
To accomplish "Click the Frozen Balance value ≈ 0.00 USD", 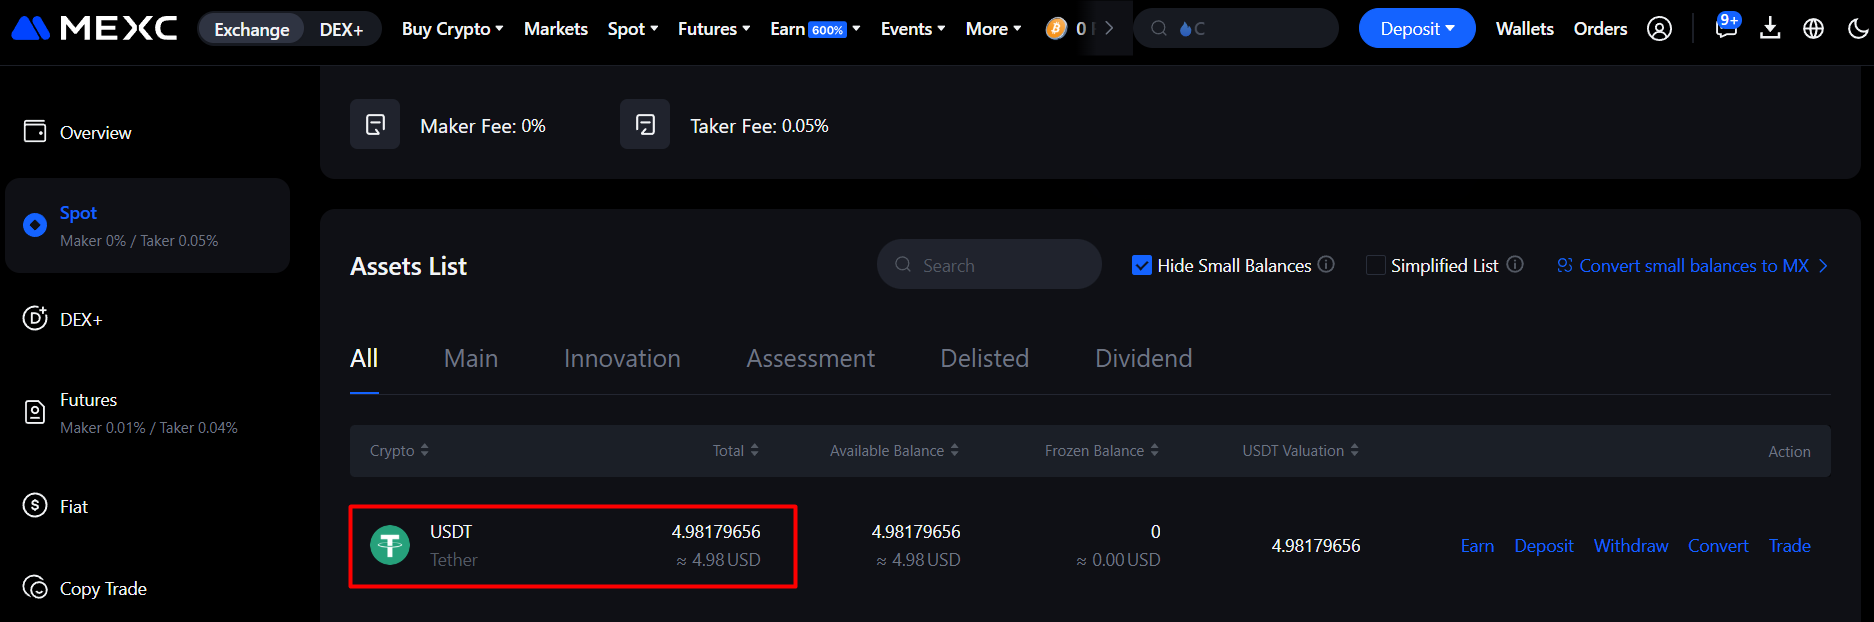I will tap(1118, 560).
